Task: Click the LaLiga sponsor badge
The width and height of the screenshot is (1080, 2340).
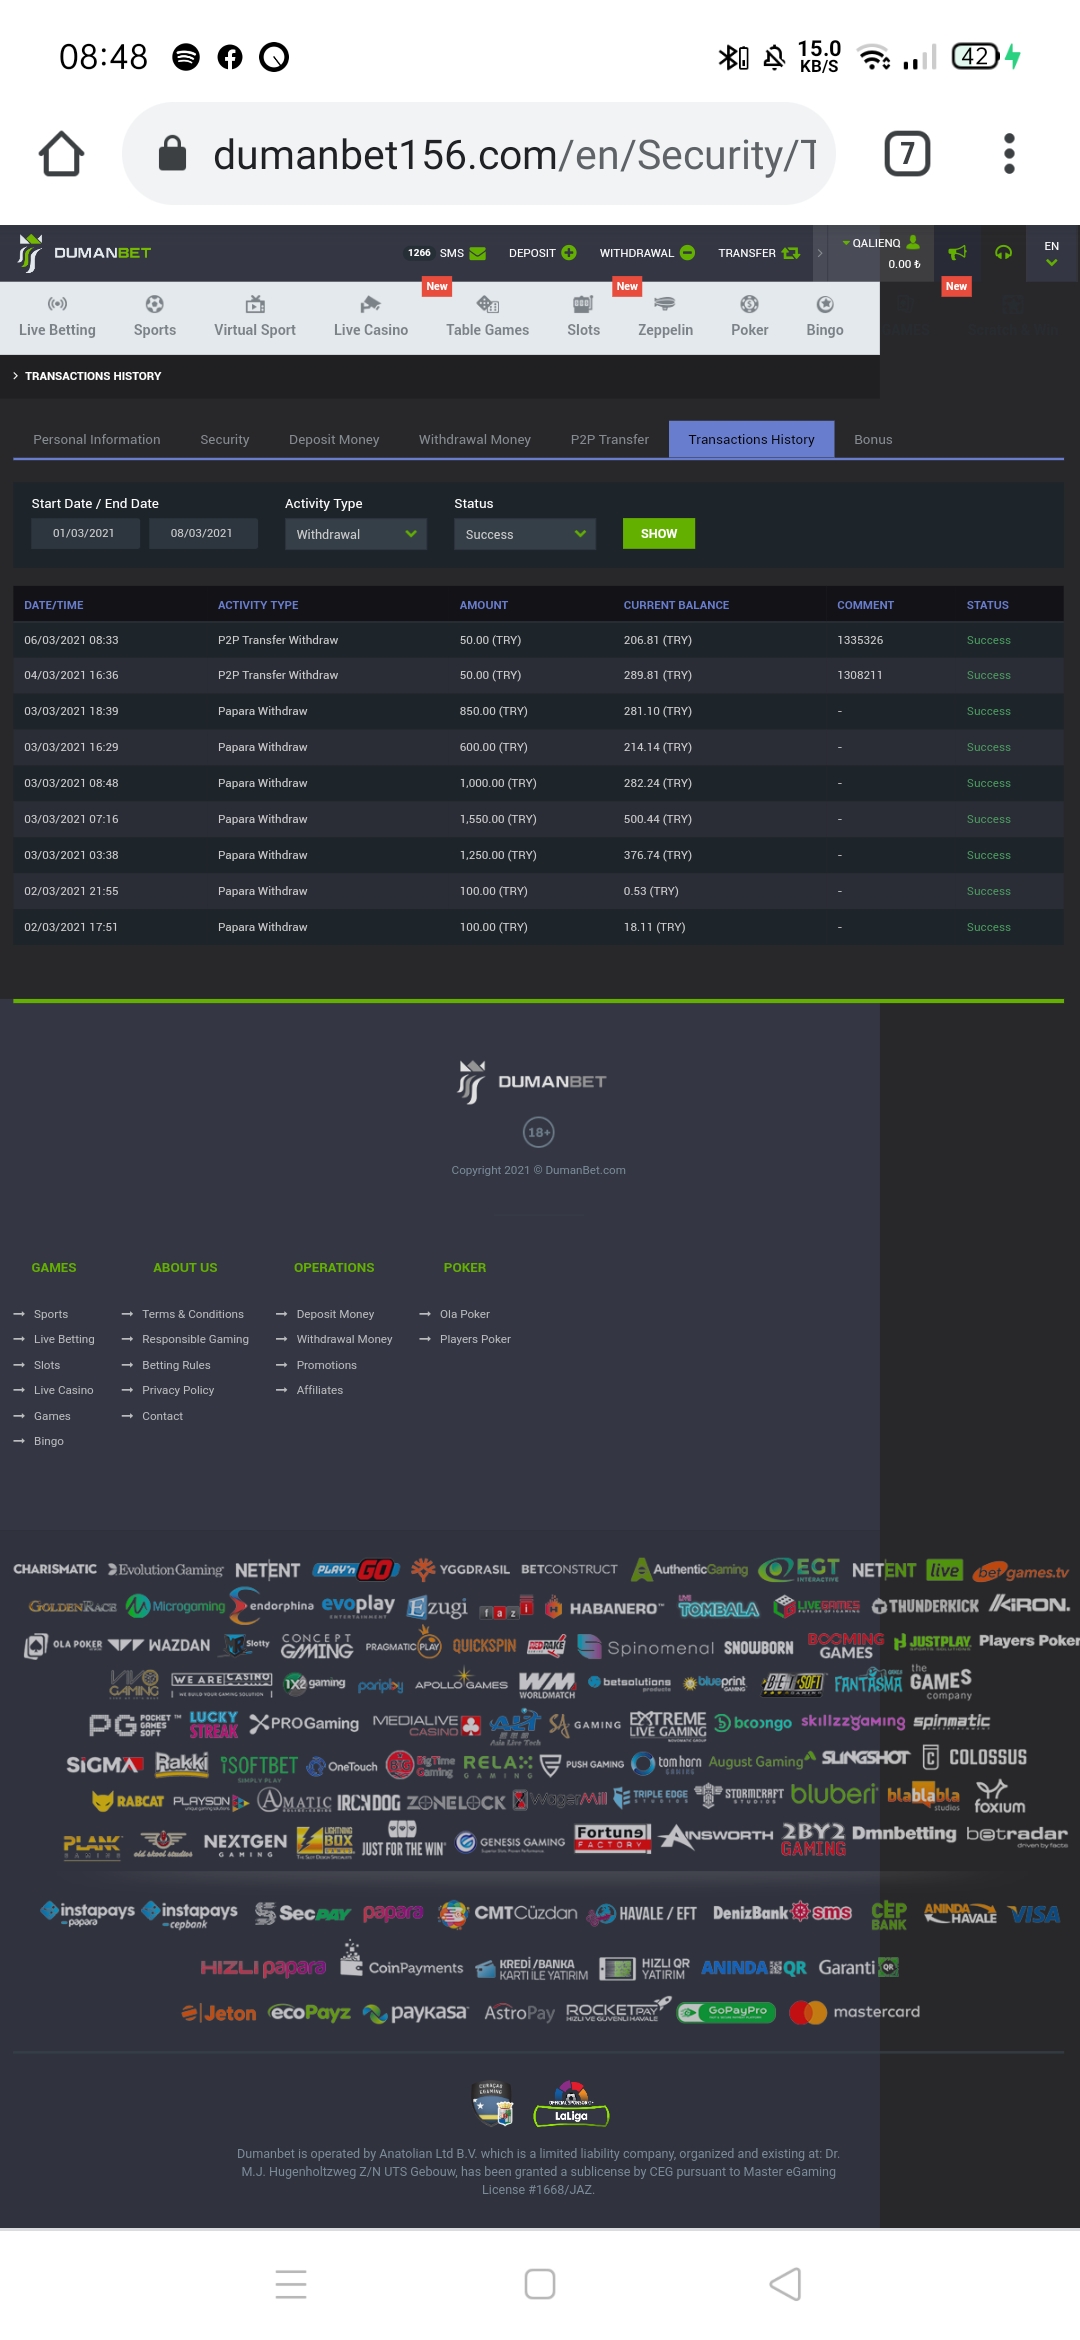Action: click(x=571, y=2104)
